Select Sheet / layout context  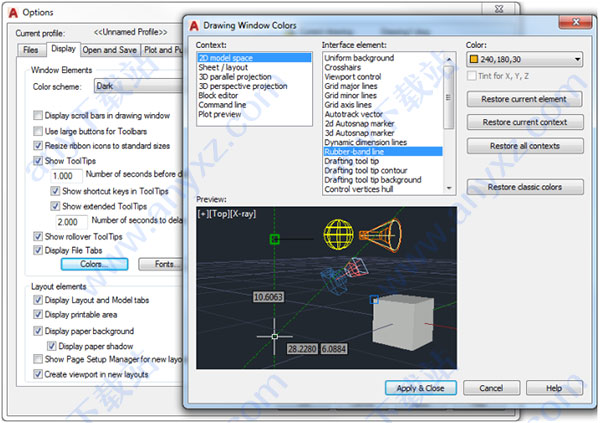tap(254, 67)
